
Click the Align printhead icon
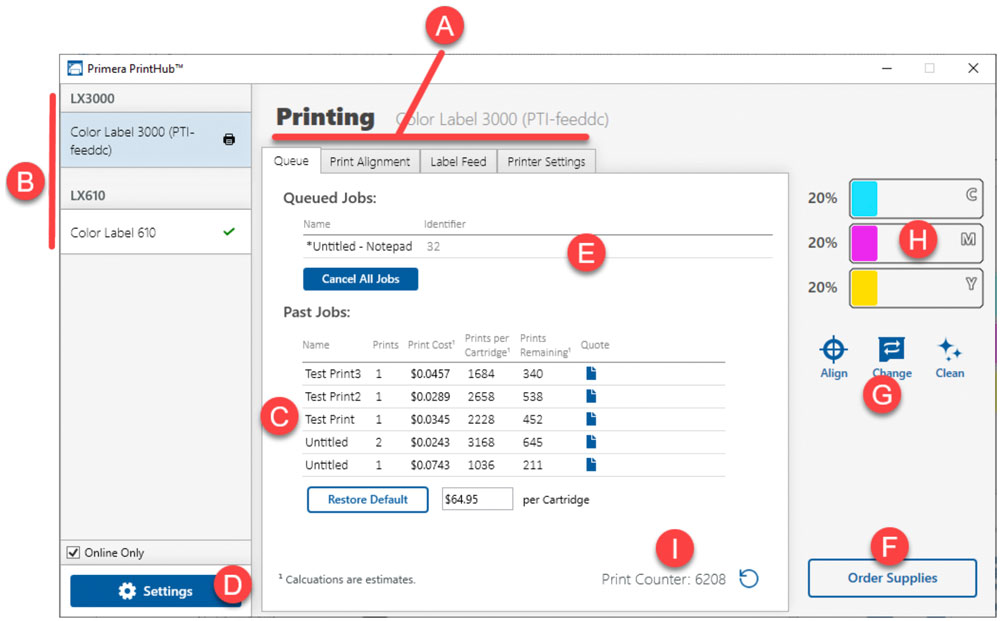pyautogui.click(x=834, y=349)
